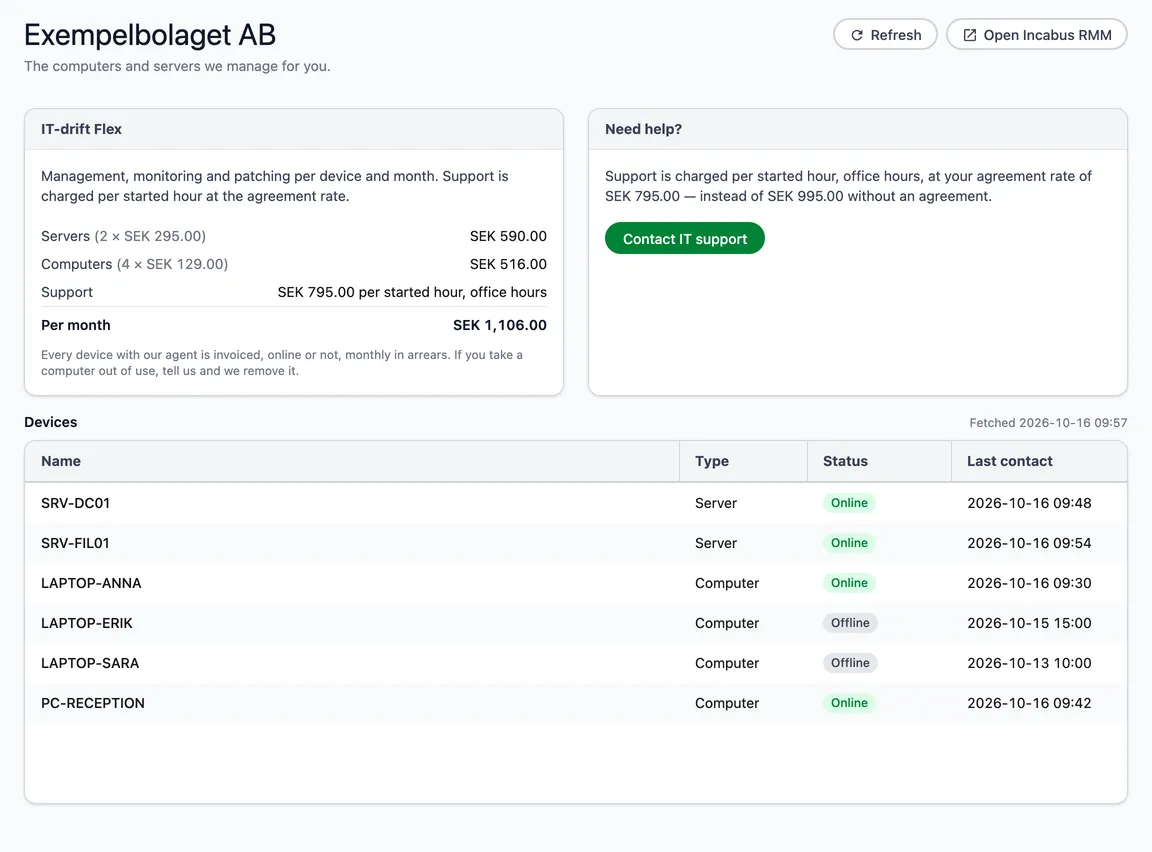Select the LAPTOP-ANNA device name
The width and height of the screenshot is (1152, 852).
91,583
